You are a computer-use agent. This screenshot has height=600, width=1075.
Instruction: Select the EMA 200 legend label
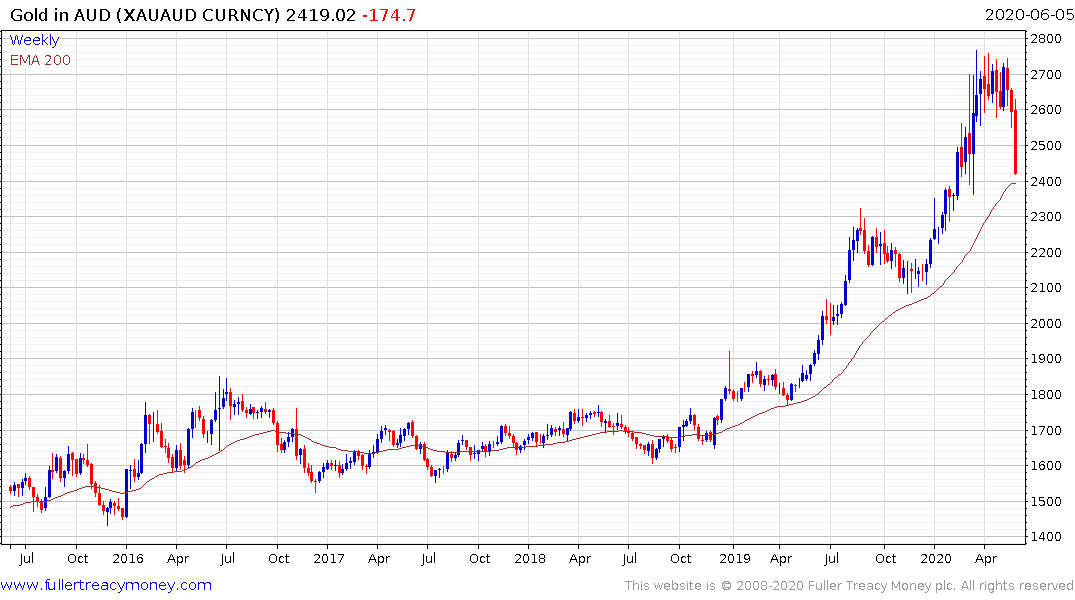(40, 60)
